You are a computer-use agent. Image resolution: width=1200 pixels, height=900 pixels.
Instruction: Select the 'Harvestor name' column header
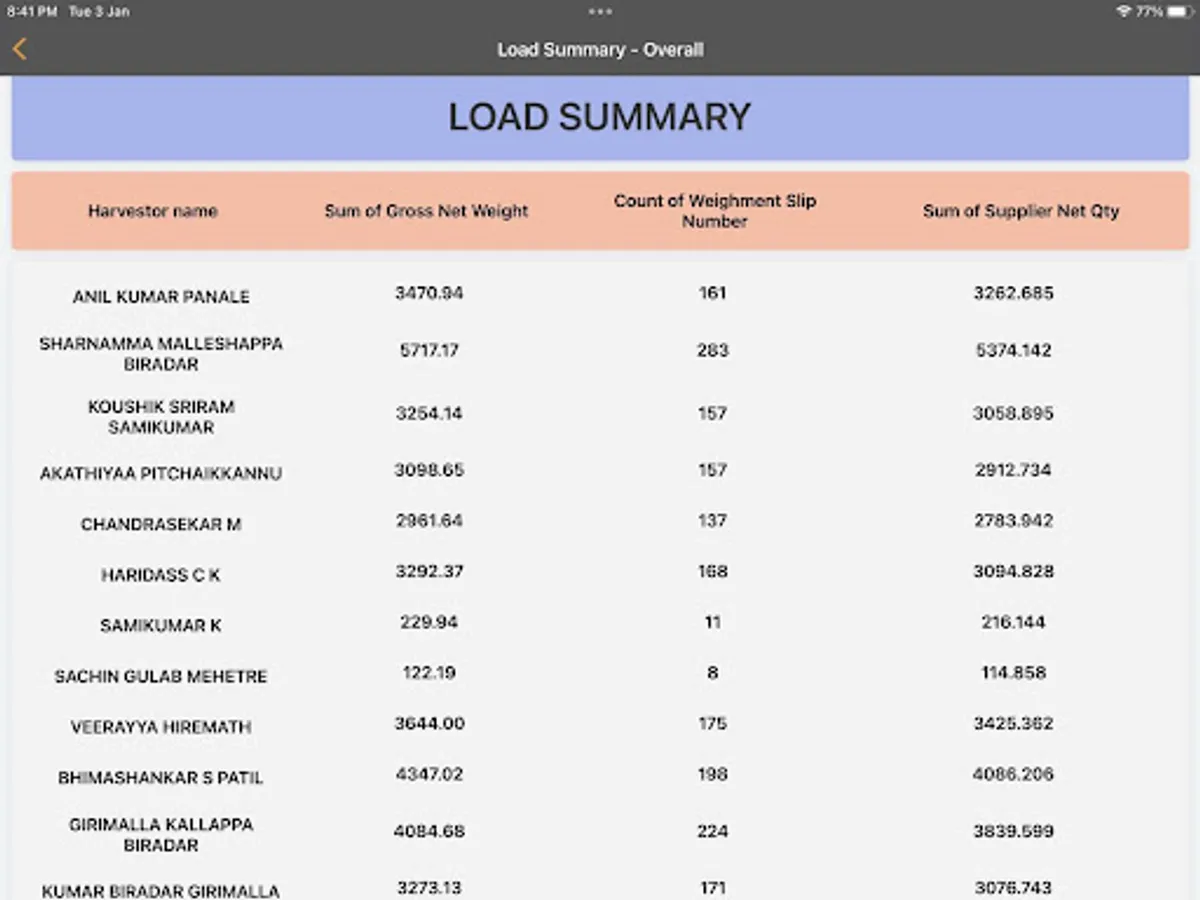pos(152,211)
